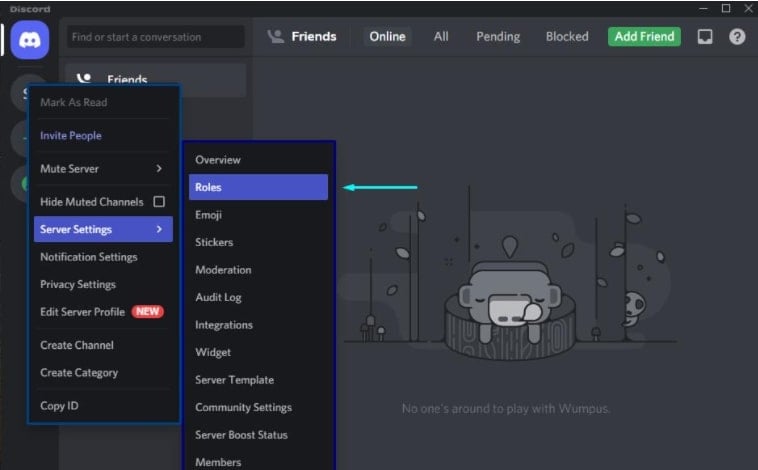Expand the Server Settings submenu chevron
The image size is (758, 470).
159,229
